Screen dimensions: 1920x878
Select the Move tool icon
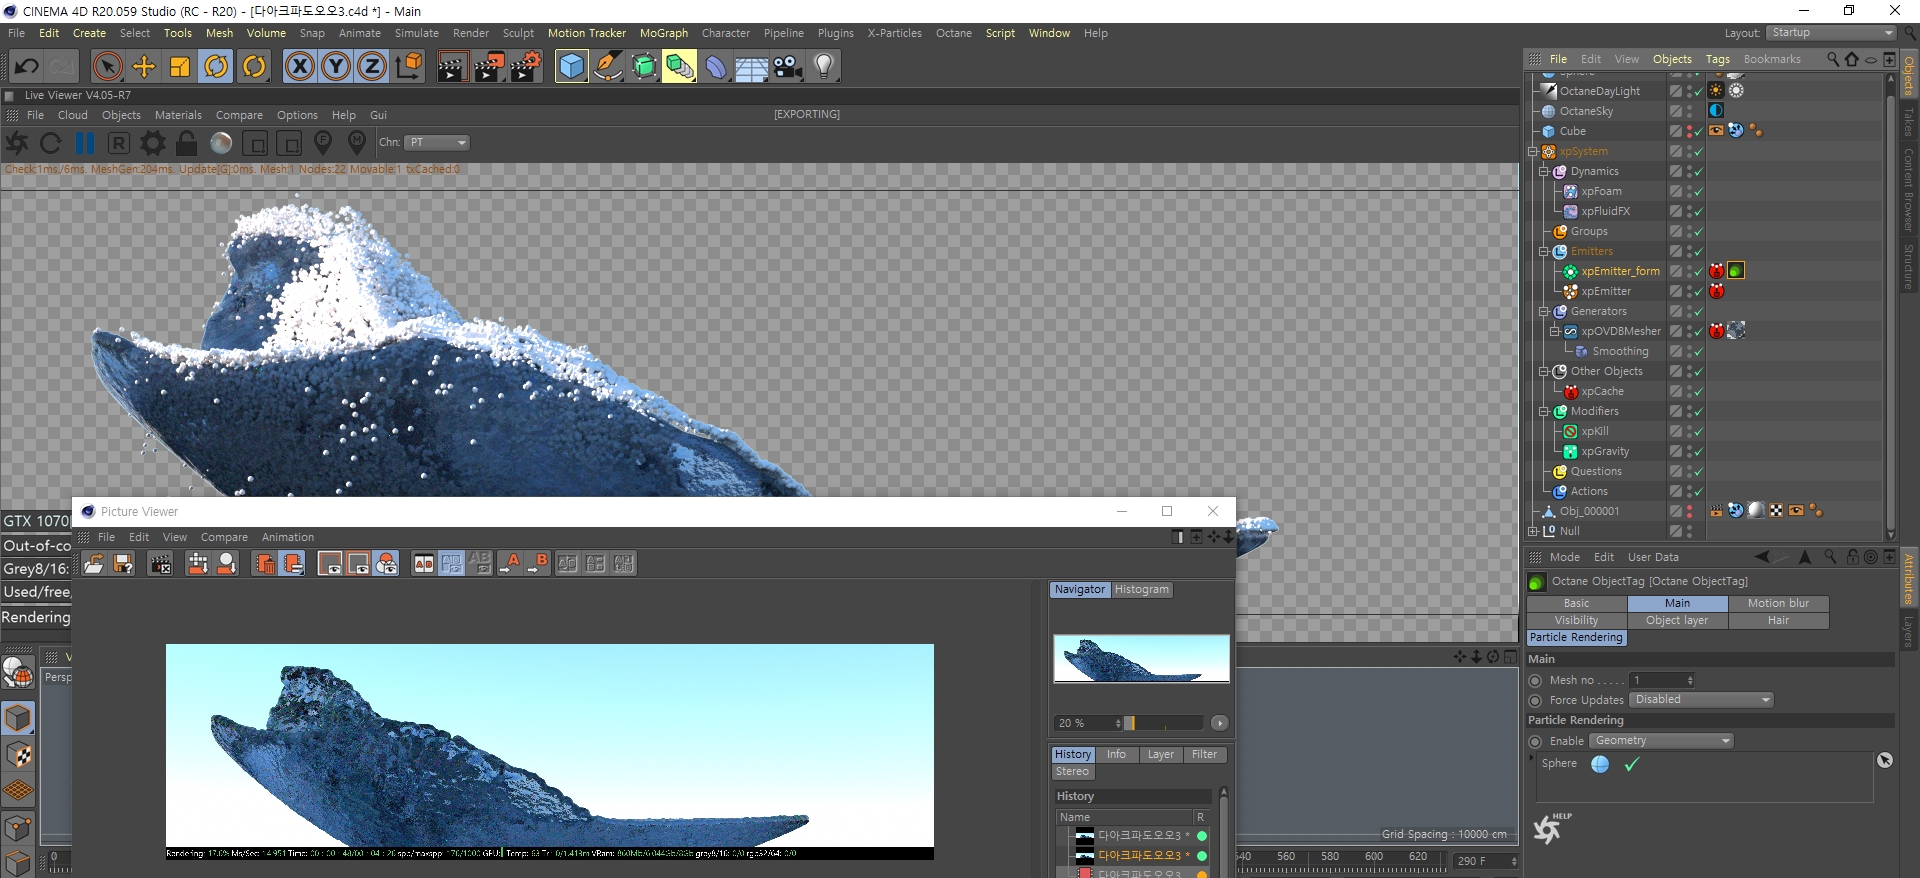coord(144,67)
